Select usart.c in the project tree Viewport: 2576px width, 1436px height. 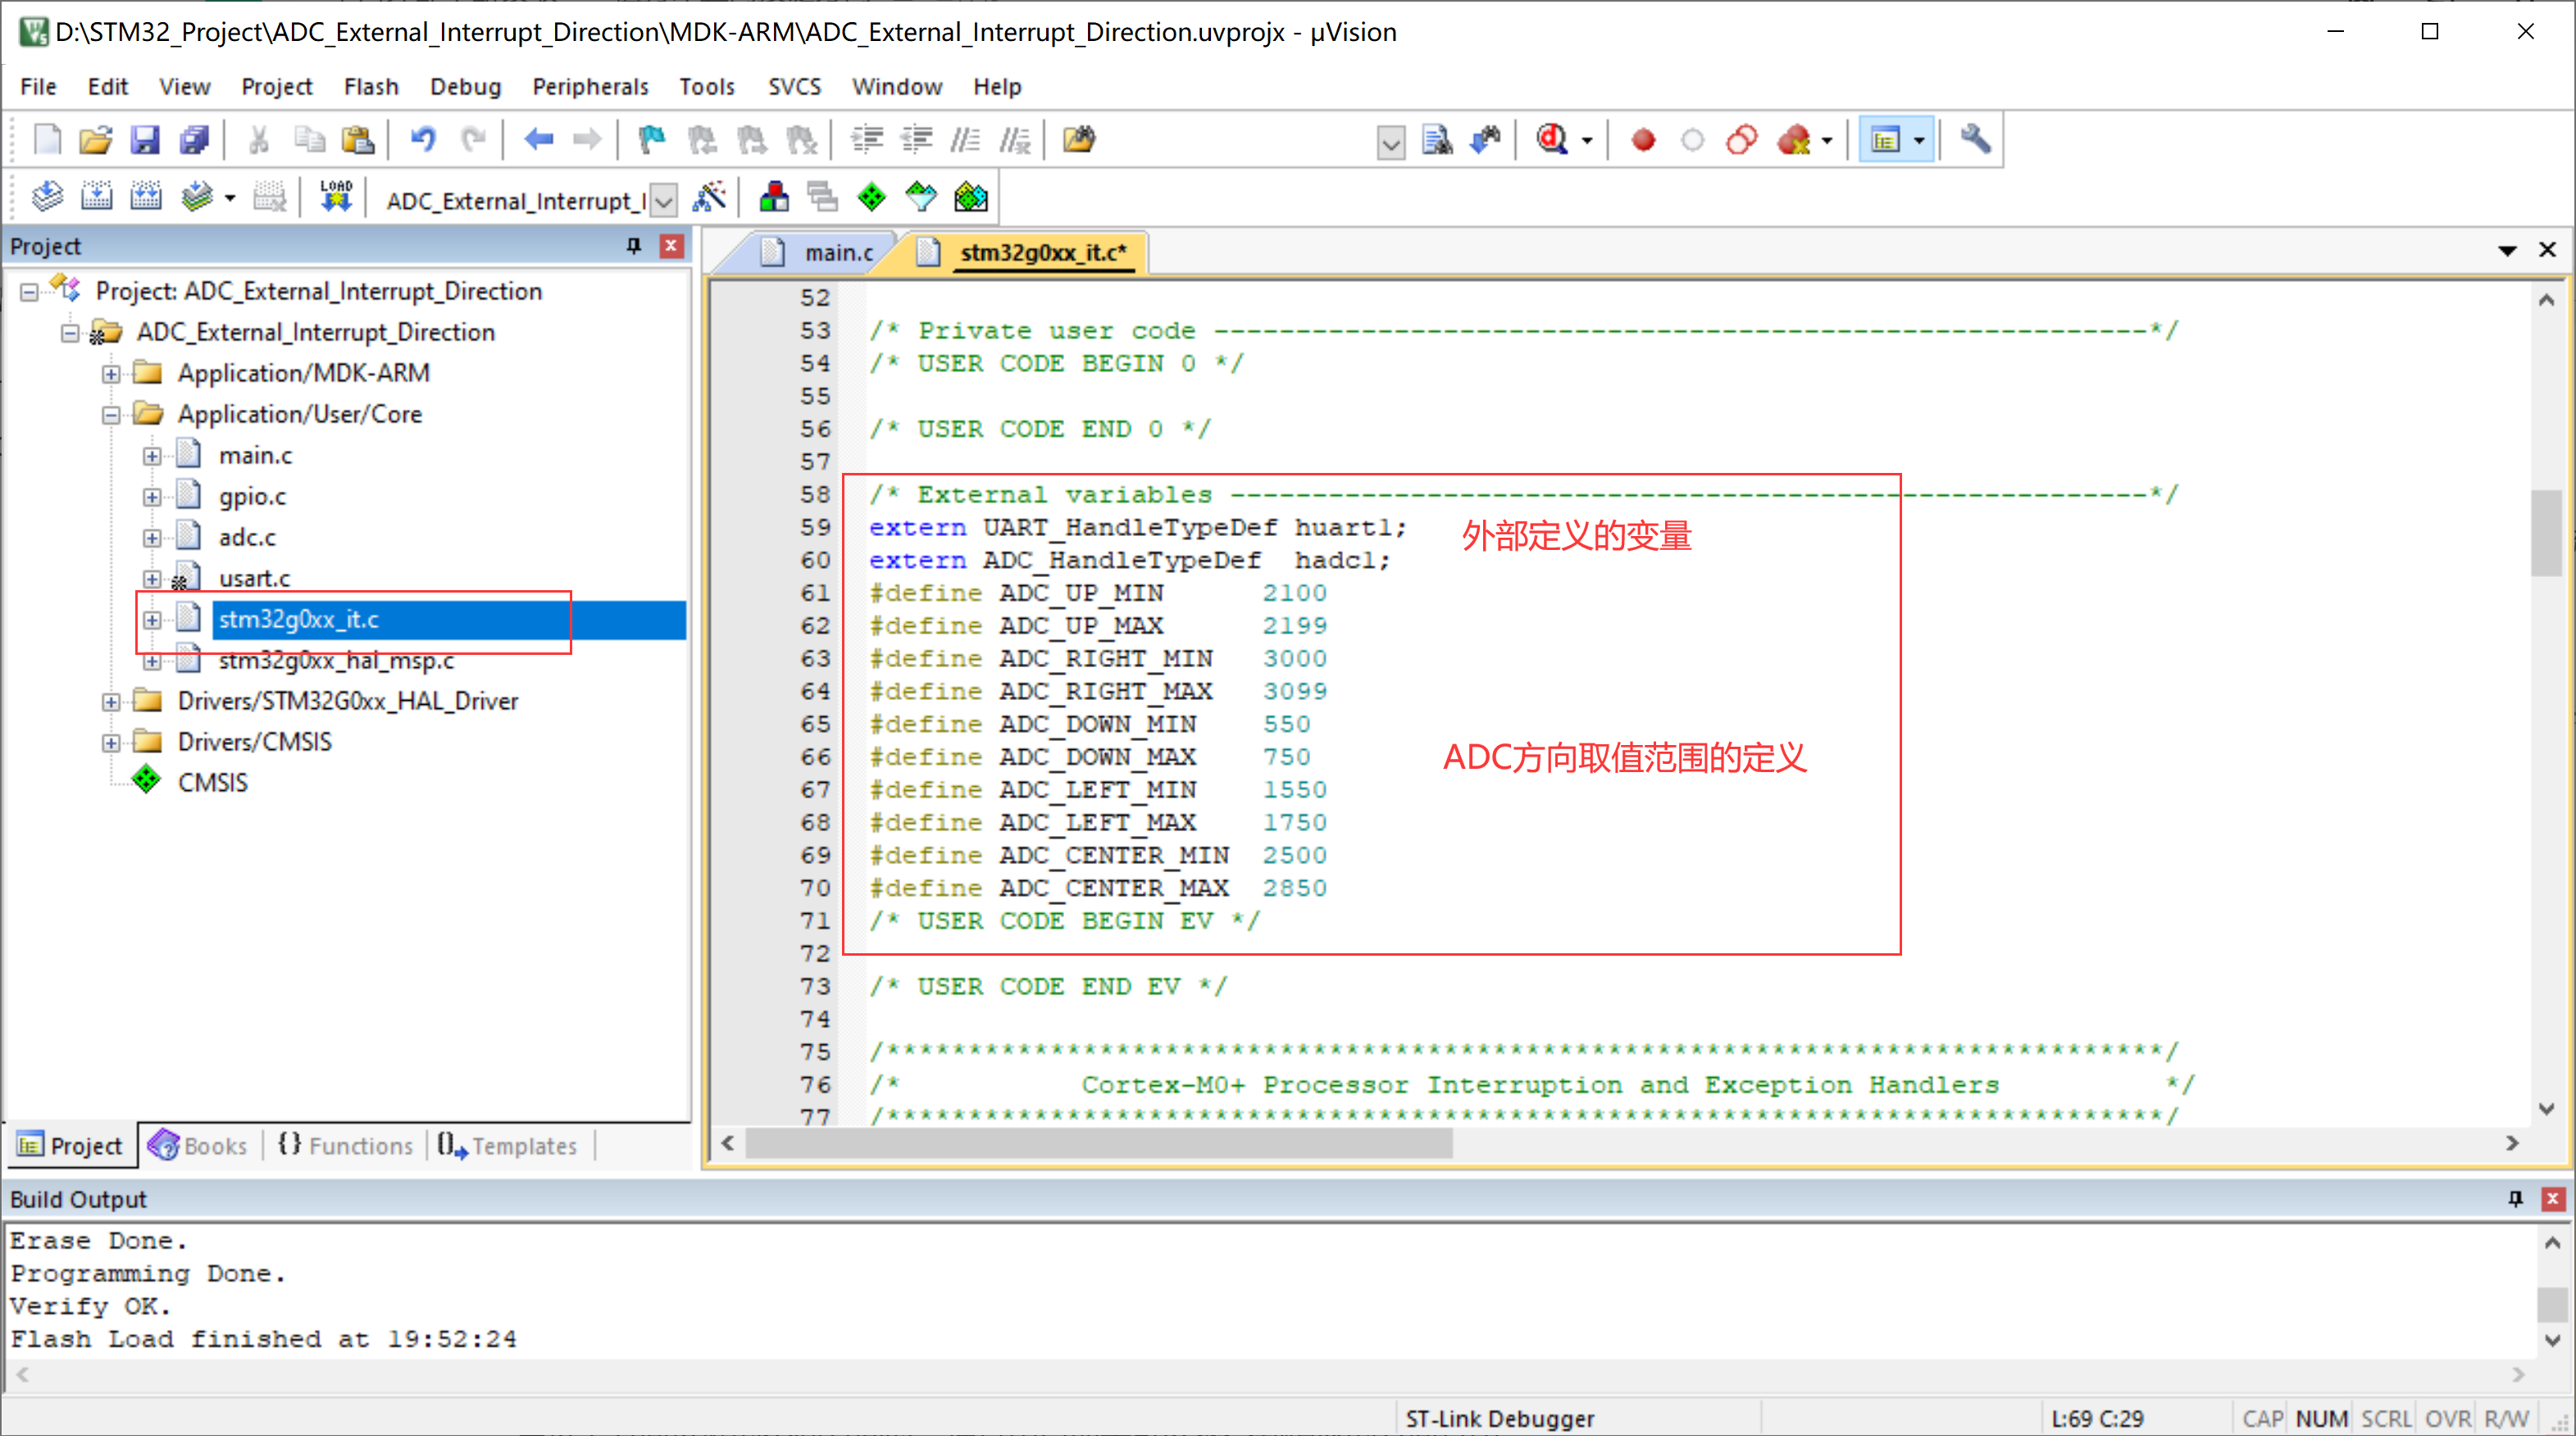pyautogui.click(x=254, y=578)
